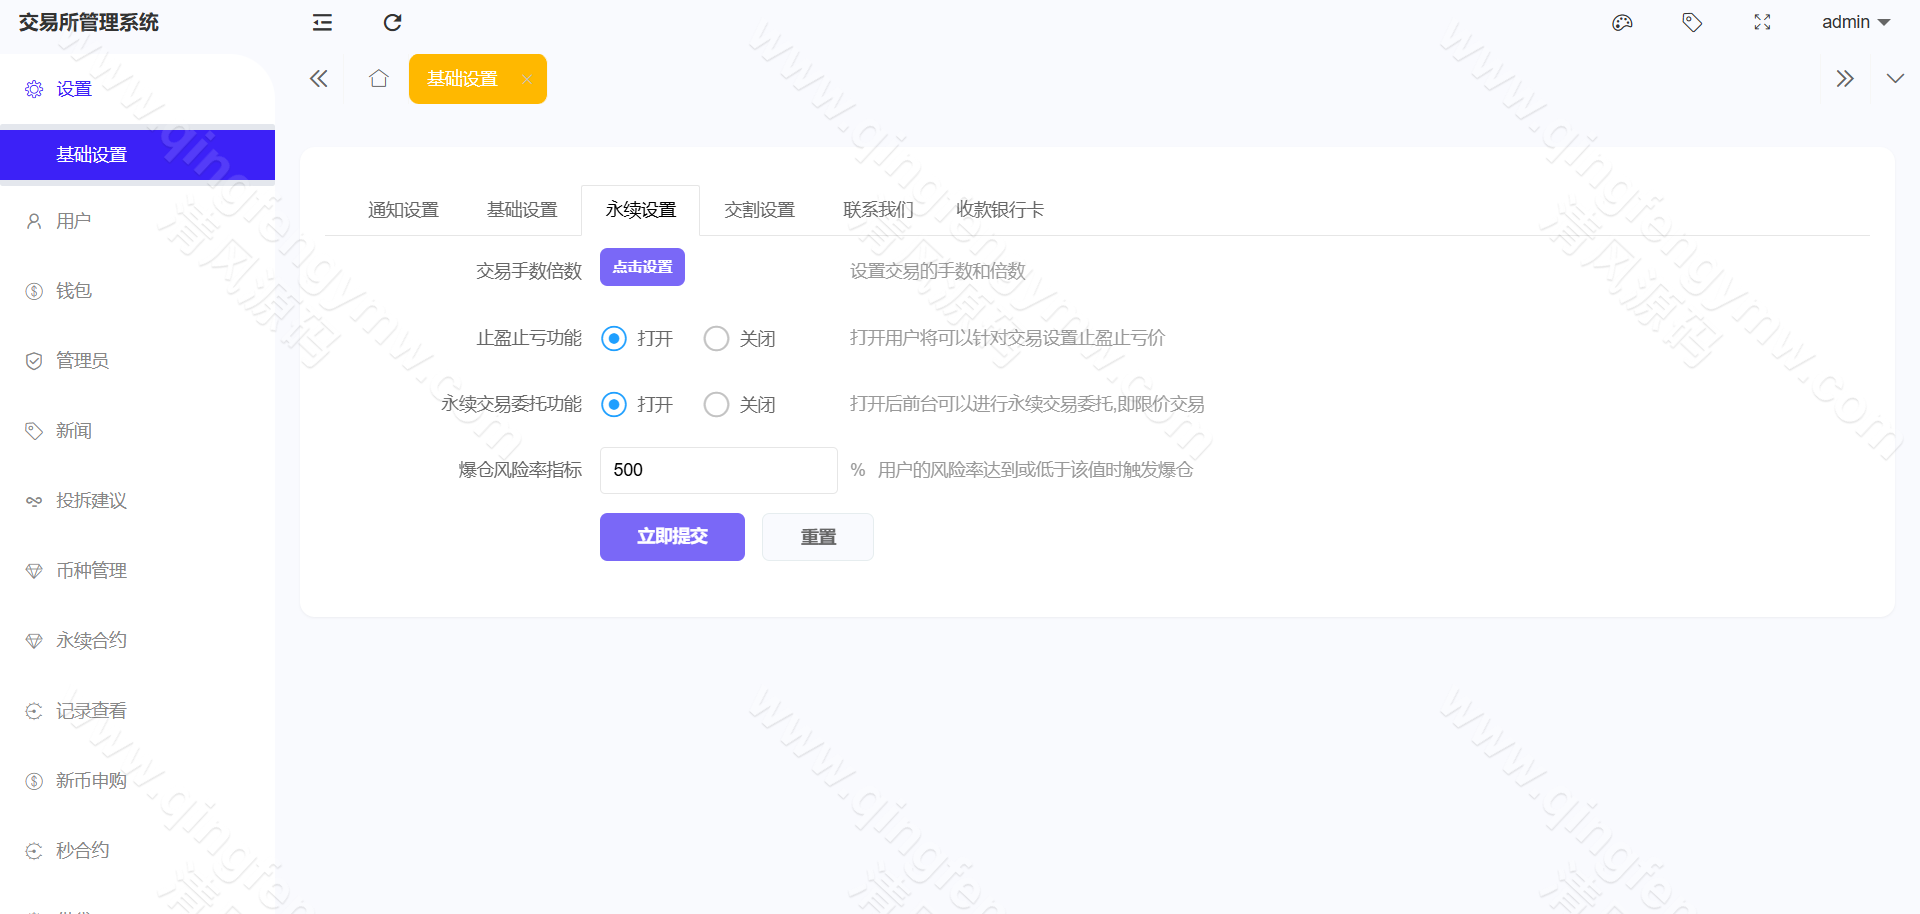
Task: Open the 收款银行卡 tab
Action: coord(999,209)
